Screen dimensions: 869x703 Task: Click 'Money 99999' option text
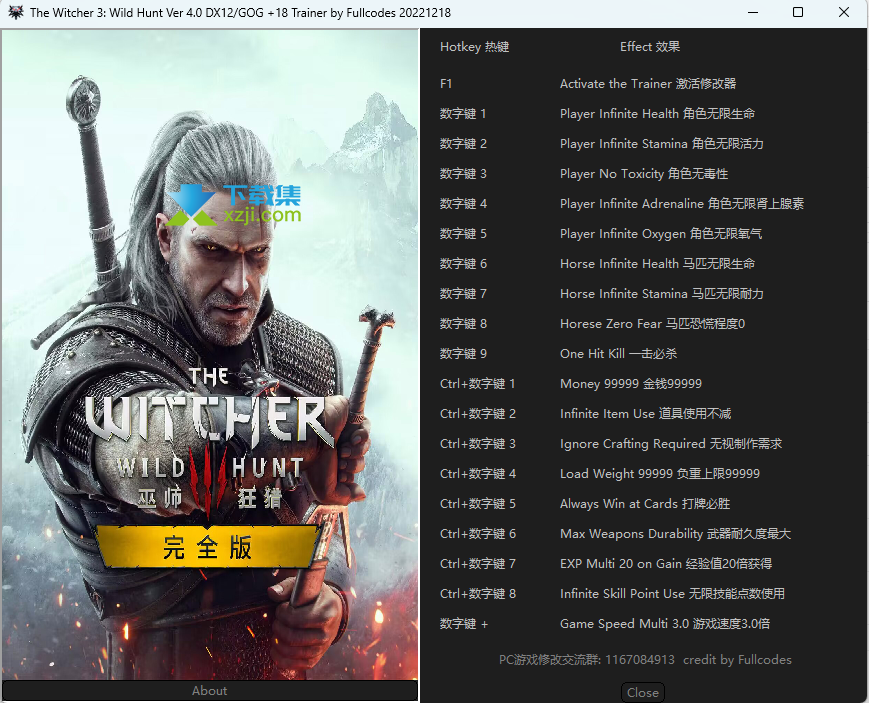pyautogui.click(x=631, y=384)
